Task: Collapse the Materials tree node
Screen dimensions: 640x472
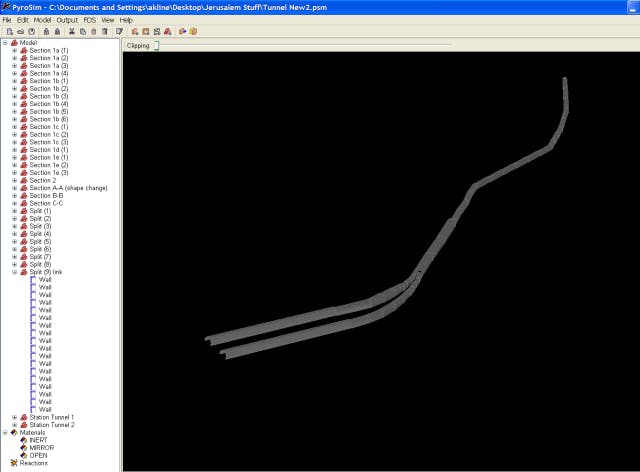Action: [5, 432]
